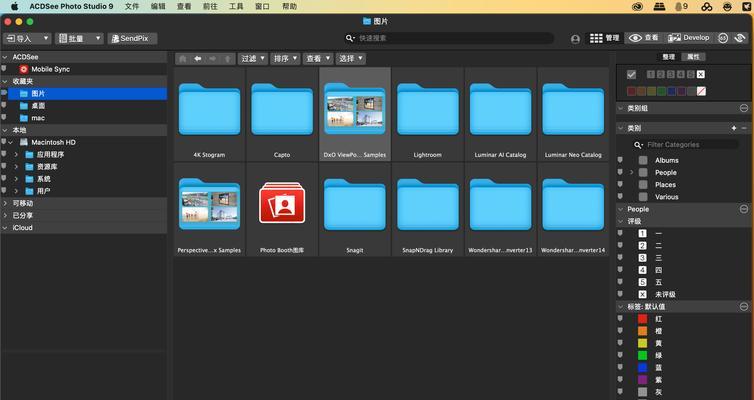This screenshot has width=754, height=400.
Task: Select the Lightroom folder
Action: click(x=427, y=113)
